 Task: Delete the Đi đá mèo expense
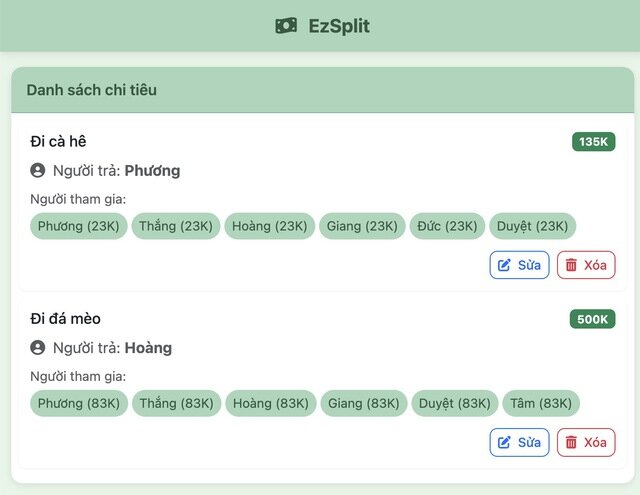[585, 442]
